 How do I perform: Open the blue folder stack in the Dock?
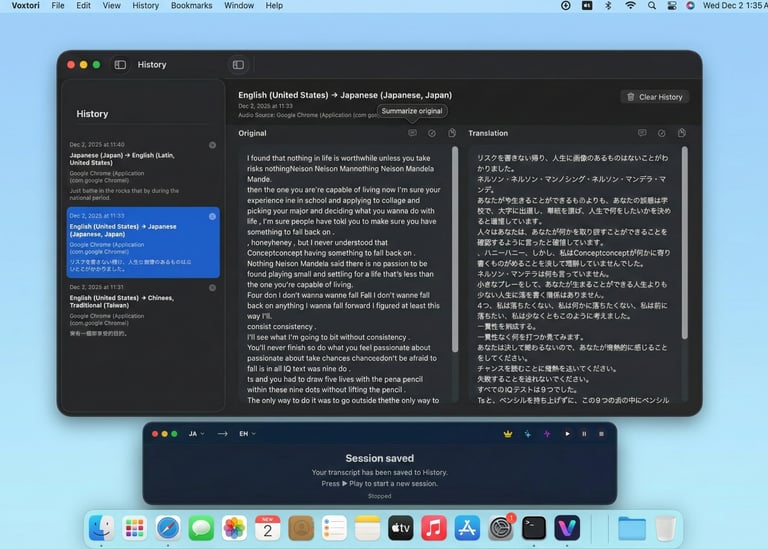(x=632, y=528)
